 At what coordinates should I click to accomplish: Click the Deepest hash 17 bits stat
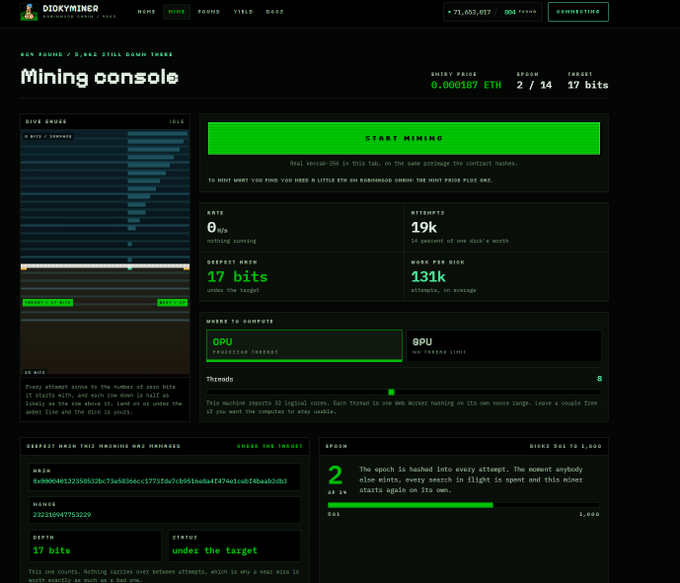tap(237, 277)
